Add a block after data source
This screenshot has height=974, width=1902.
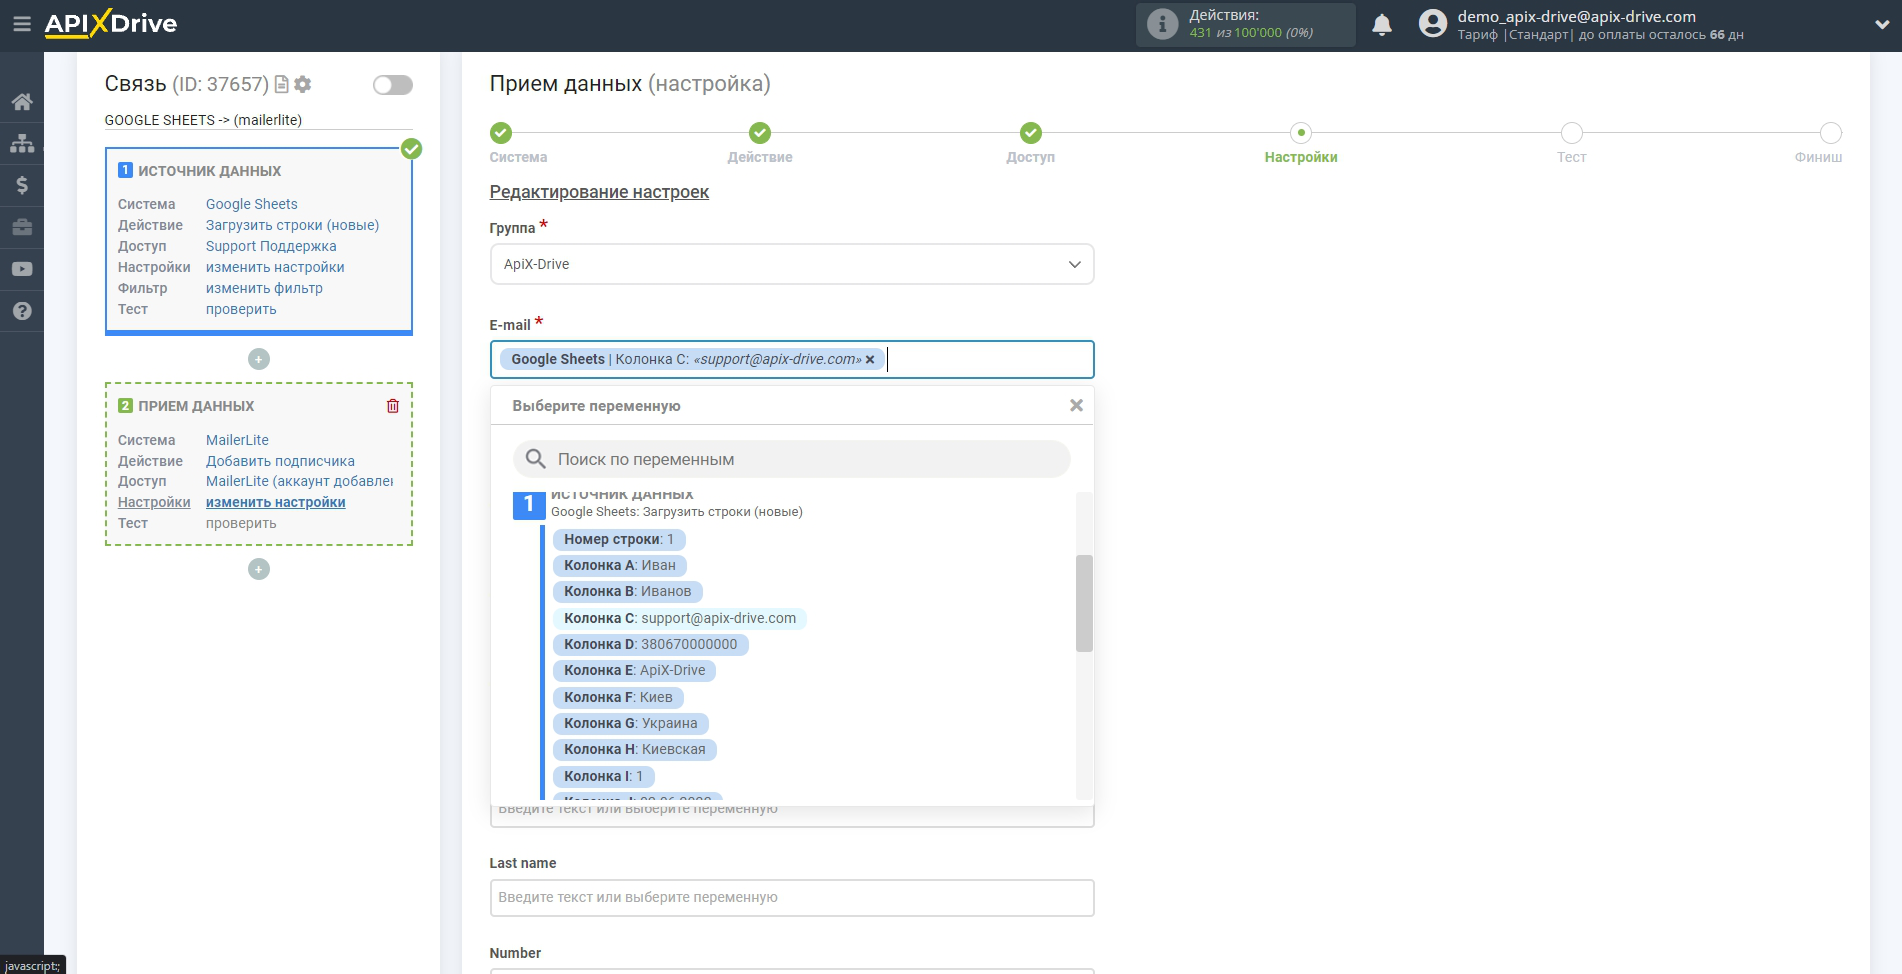click(x=259, y=359)
